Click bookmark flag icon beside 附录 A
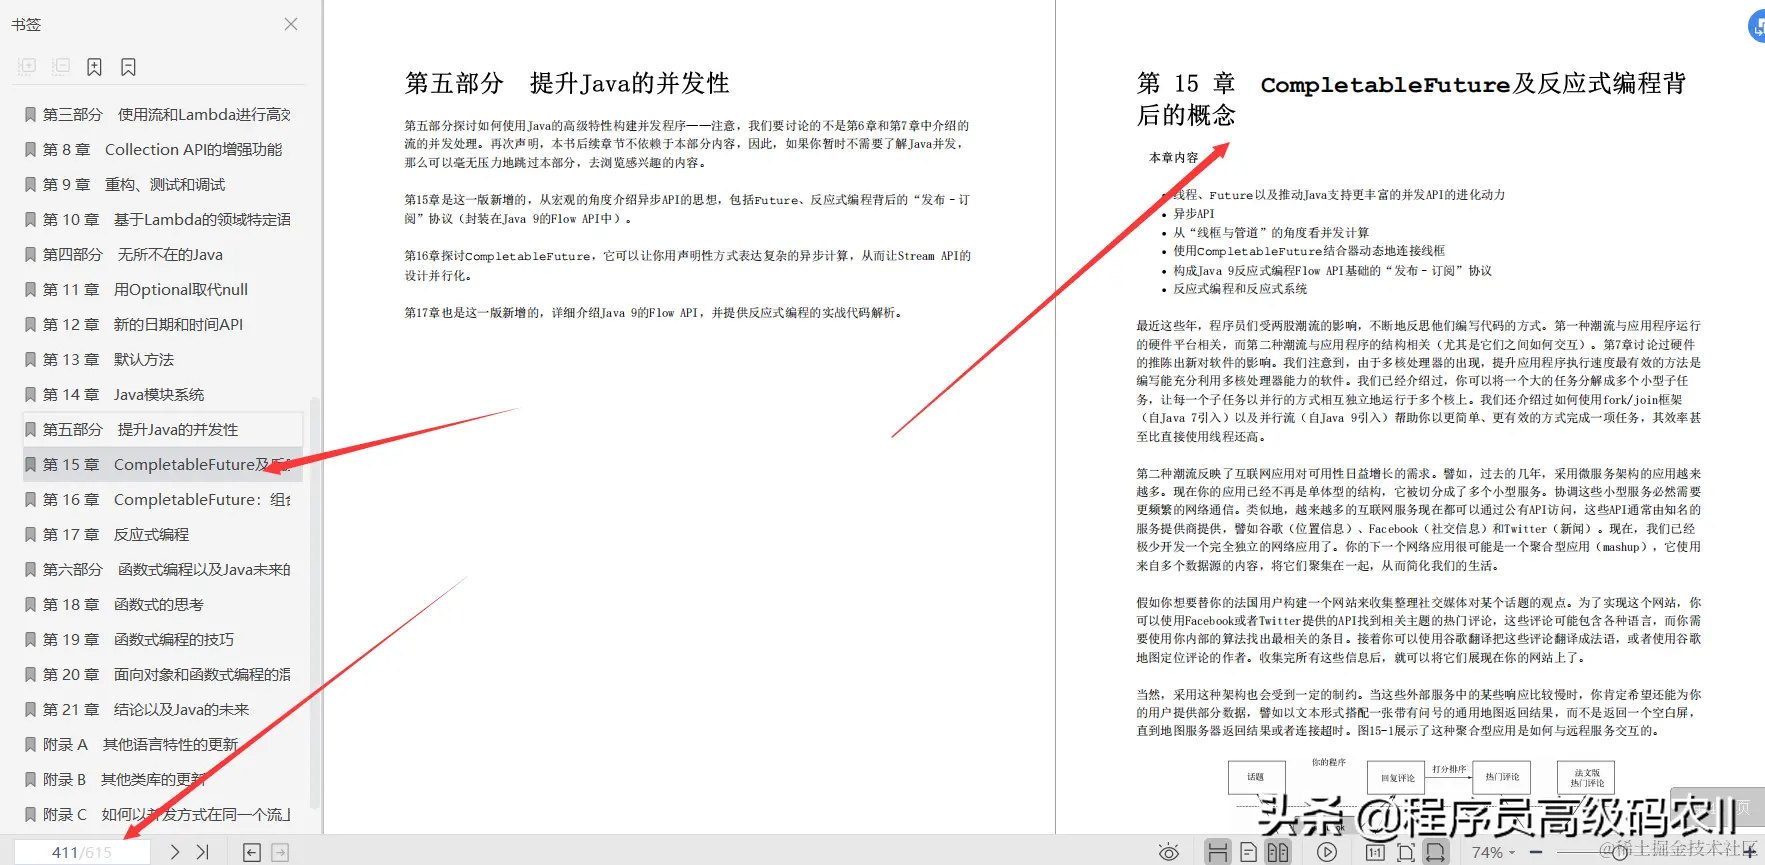 30,744
